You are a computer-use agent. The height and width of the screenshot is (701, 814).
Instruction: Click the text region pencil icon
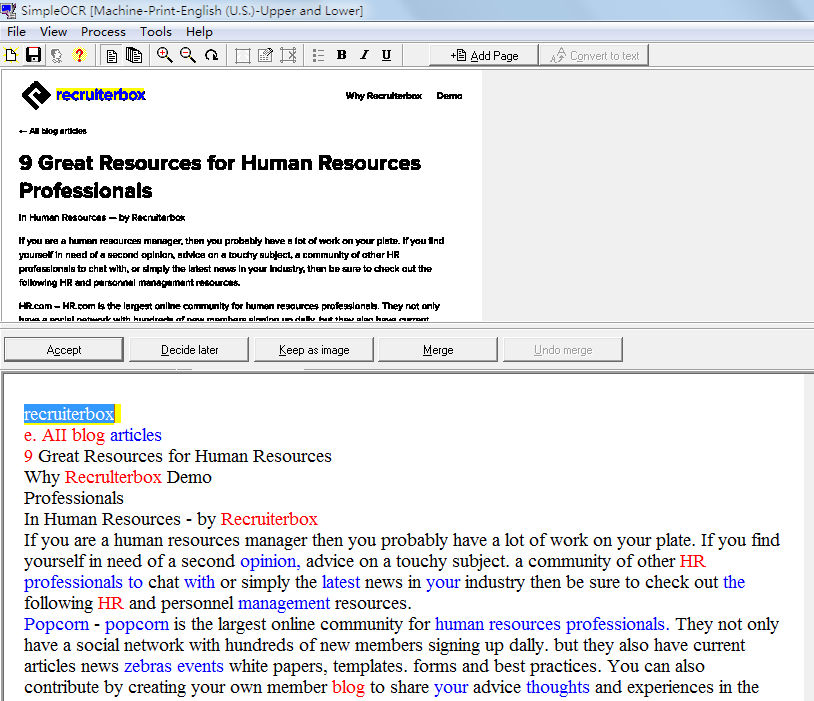pos(265,55)
